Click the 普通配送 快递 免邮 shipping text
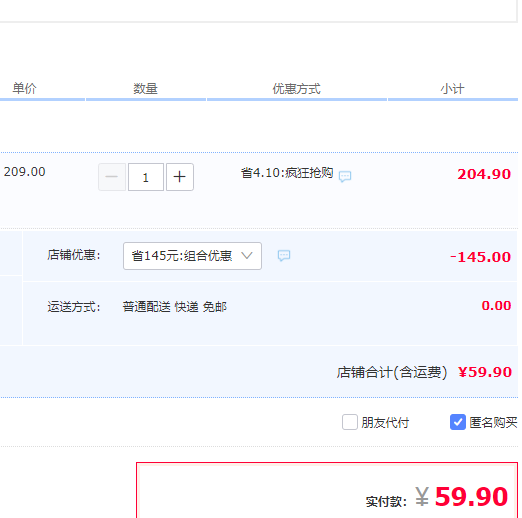The width and height of the screenshot is (522, 518). [x=175, y=307]
